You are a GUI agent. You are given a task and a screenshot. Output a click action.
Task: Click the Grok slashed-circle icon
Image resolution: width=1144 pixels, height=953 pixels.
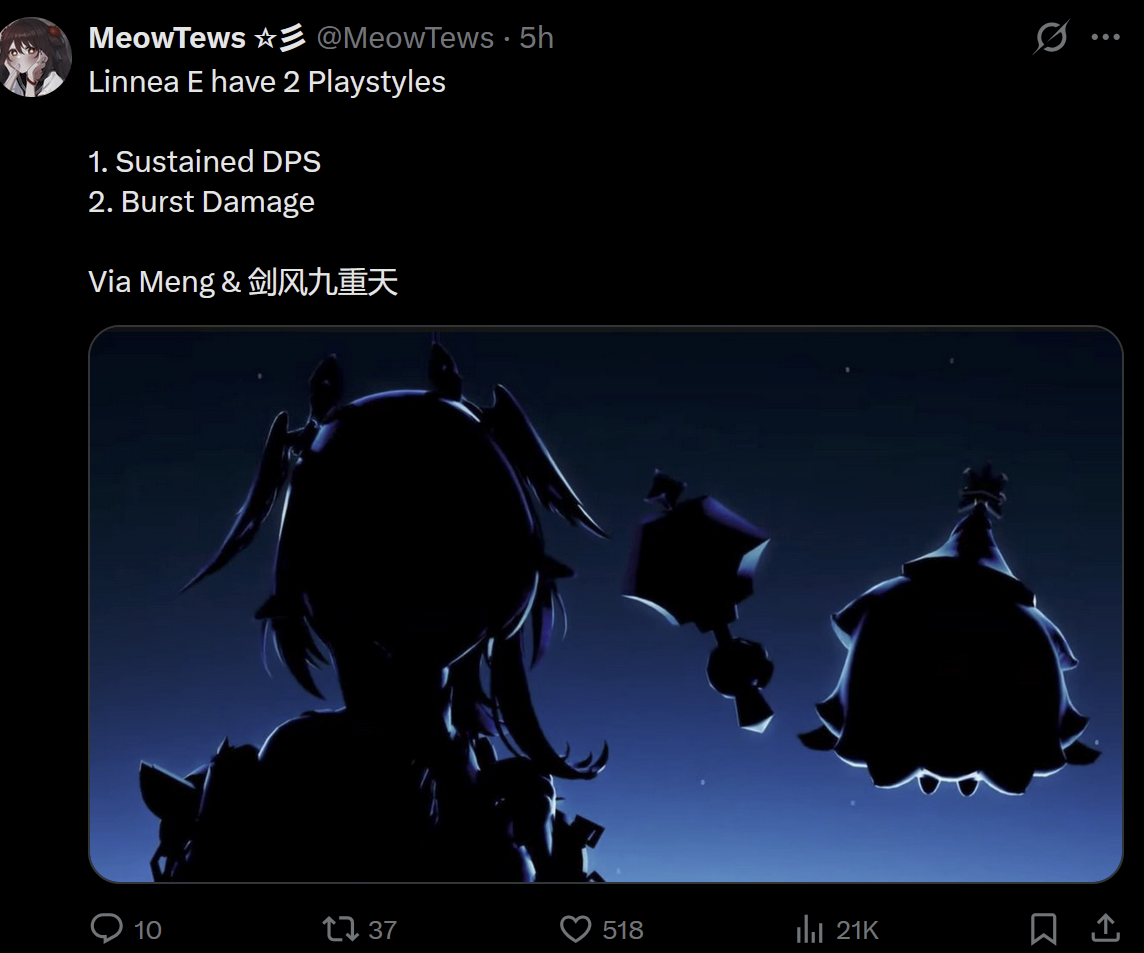tap(1051, 36)
